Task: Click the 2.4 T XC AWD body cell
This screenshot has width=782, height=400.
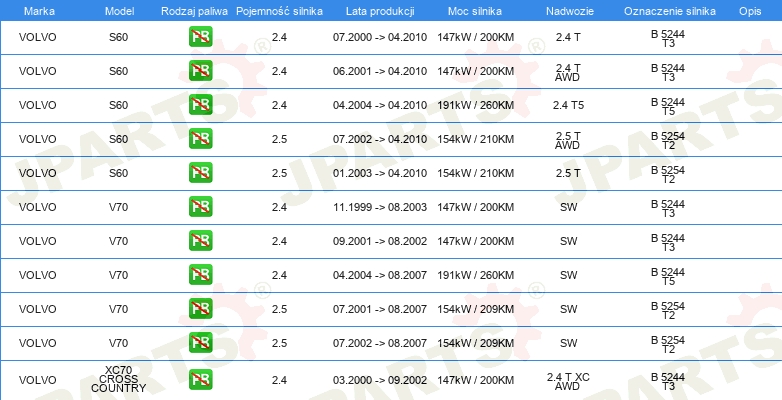Action: (568, 381)
